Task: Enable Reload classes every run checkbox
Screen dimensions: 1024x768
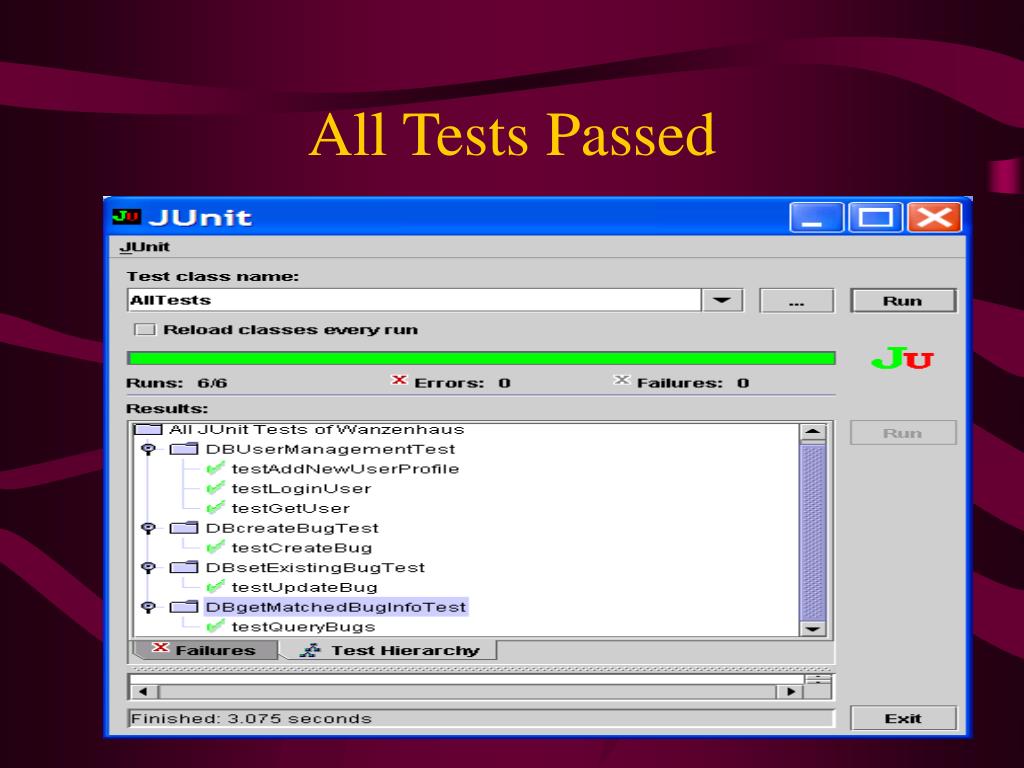Action: tap(144, 329)
